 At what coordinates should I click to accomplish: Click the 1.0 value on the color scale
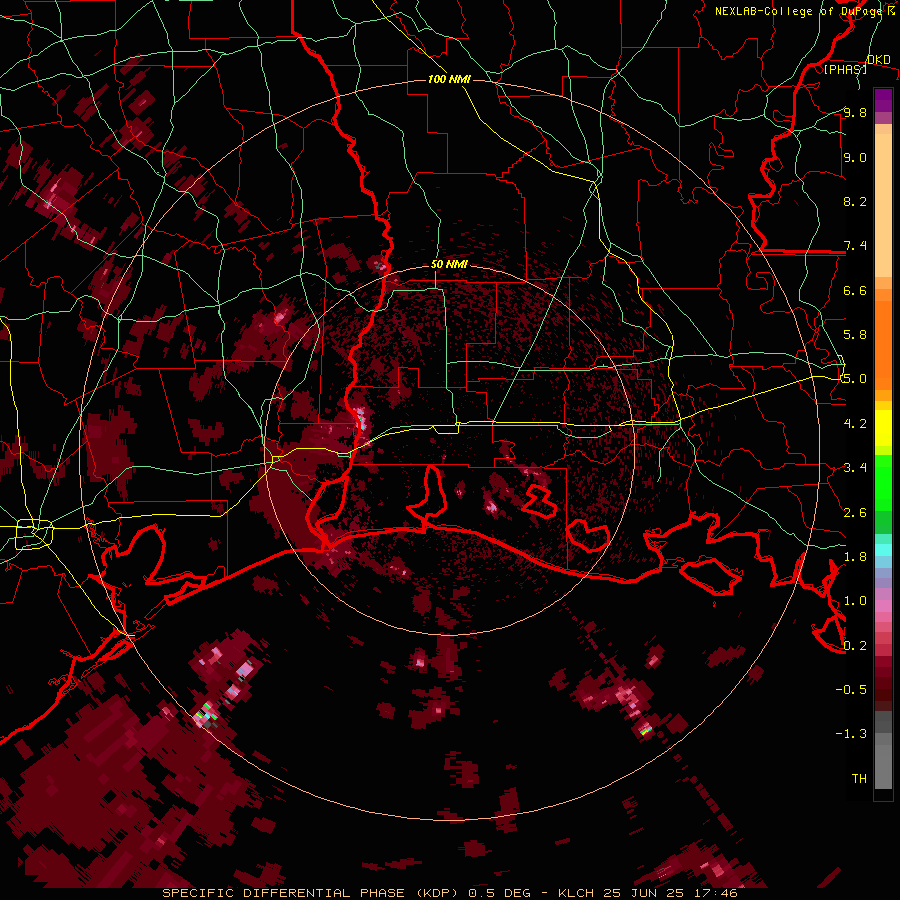pos(855,601)
